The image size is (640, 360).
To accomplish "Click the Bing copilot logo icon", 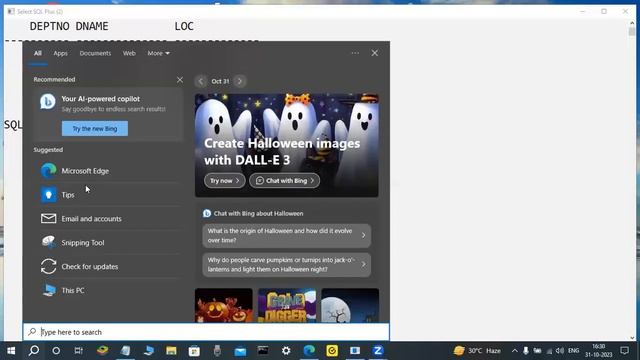I will point(48,101).
